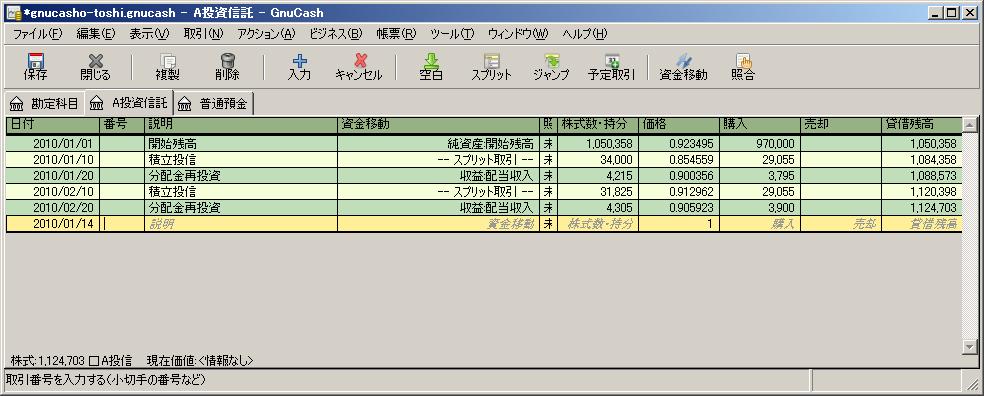Screen dimensions: 984x396
Task: Open the 予定取引 scheduled transaction icon
Action: coord(611,67)
